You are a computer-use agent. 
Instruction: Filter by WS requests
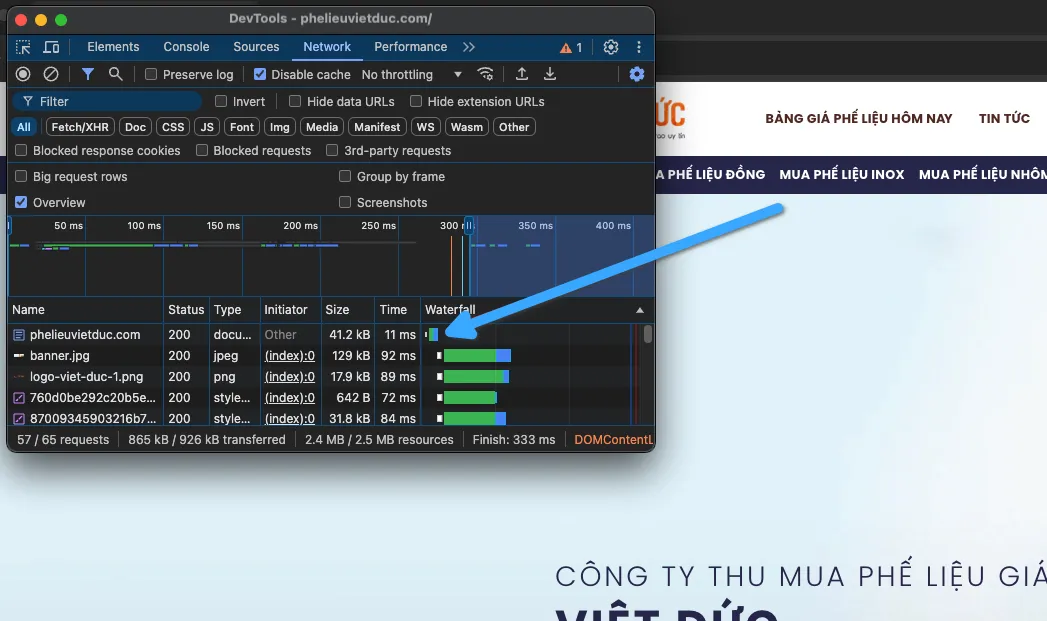tap(425, 127)
